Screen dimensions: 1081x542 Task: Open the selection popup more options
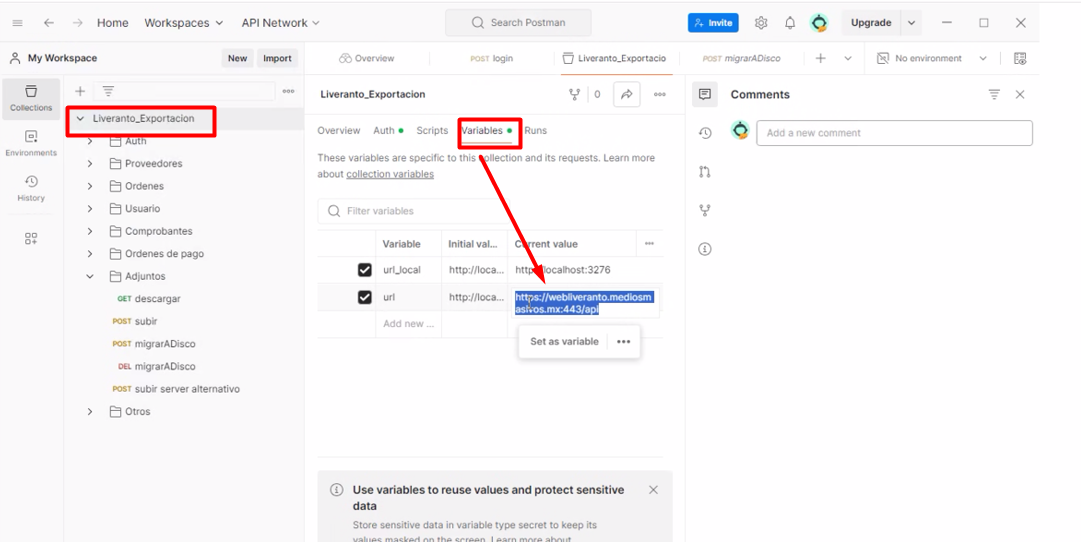[623, 341]
